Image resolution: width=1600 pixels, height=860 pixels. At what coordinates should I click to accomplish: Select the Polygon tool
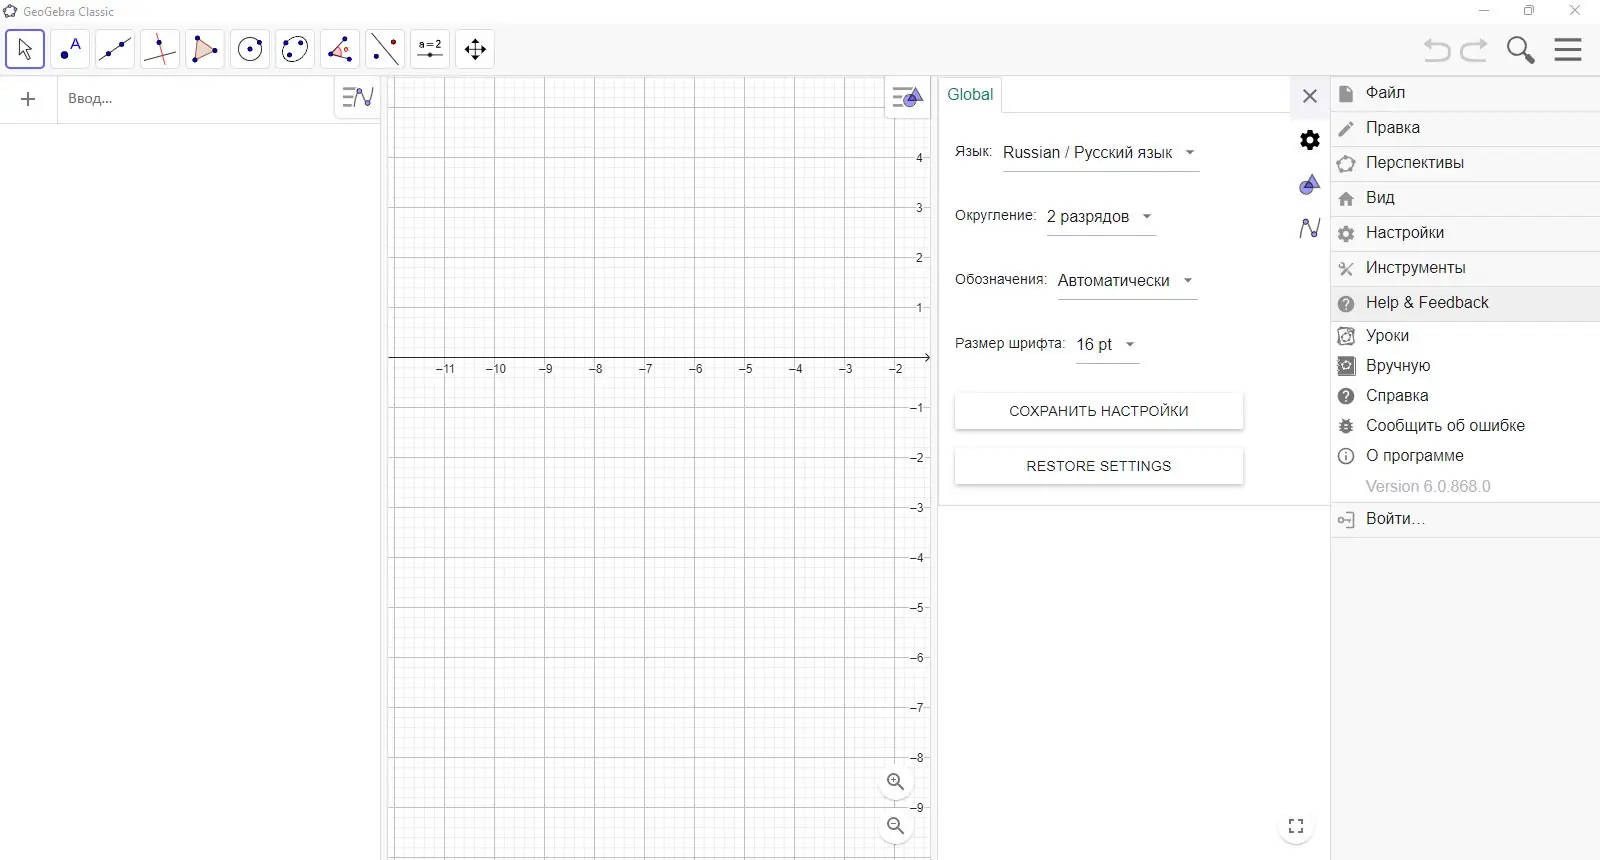click(205, 49)
